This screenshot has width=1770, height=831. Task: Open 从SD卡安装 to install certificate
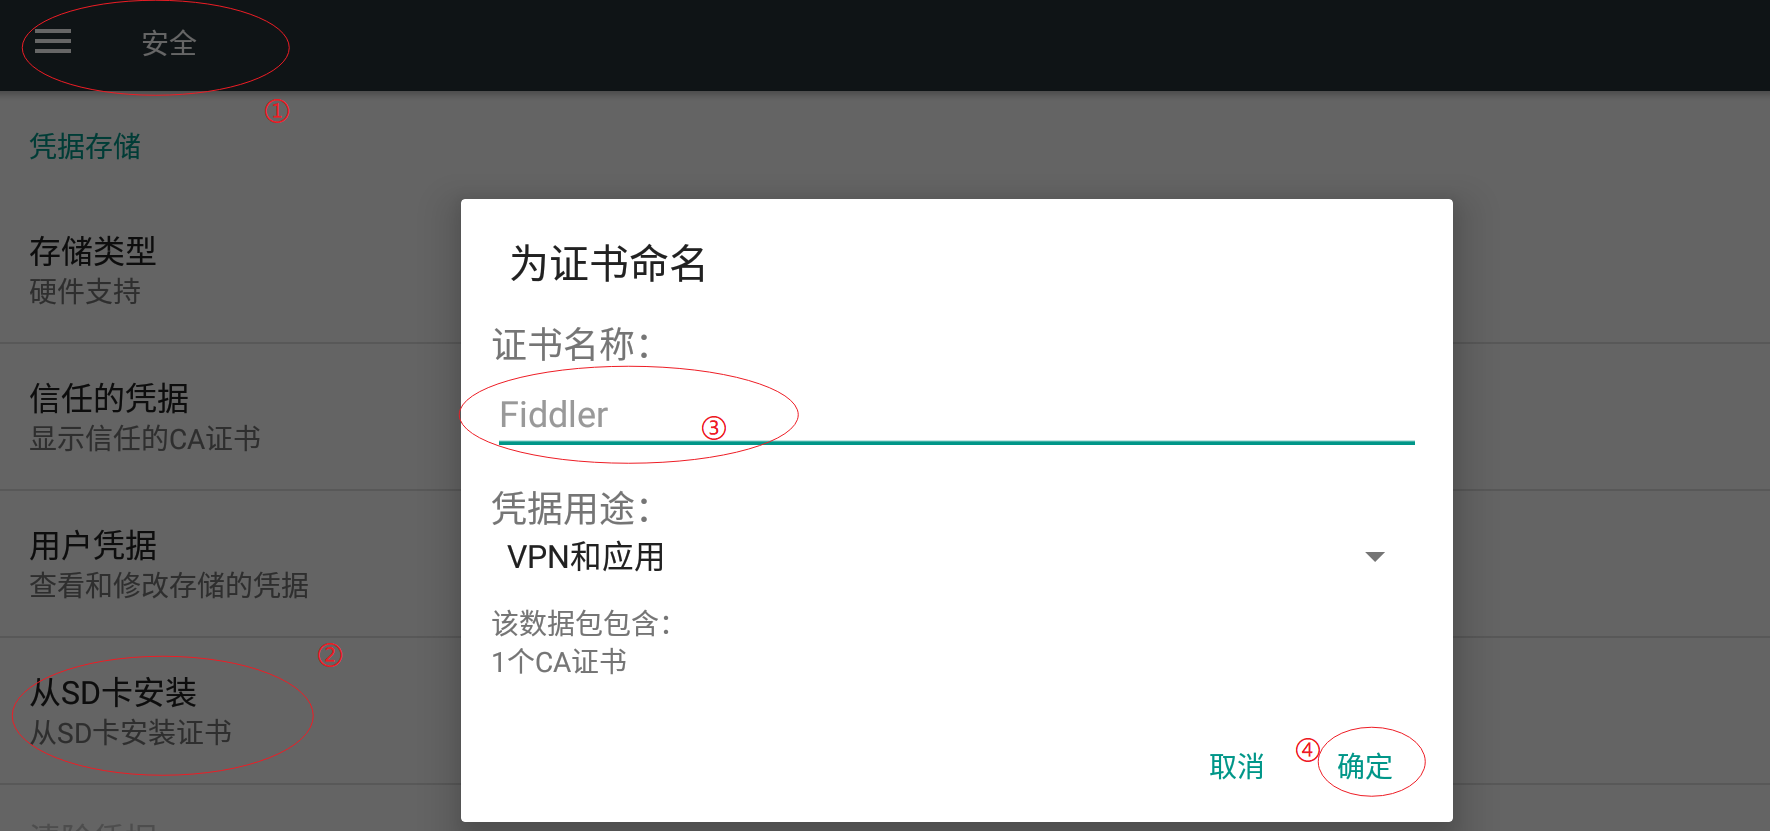tap(230, 711)
